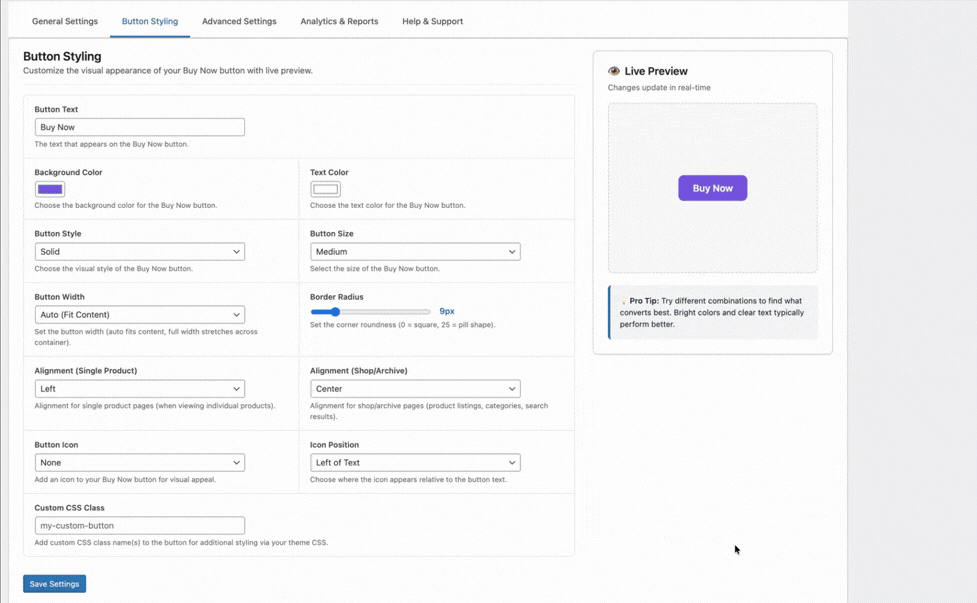Image resolution: width=977 pixels, height=603 pixels.
Task: Switch to the Analytics & Reports tab
Action: click(x=338, y=20)
